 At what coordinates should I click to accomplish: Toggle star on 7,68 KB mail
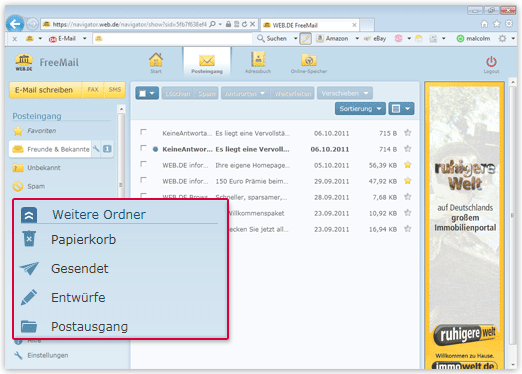407,197
